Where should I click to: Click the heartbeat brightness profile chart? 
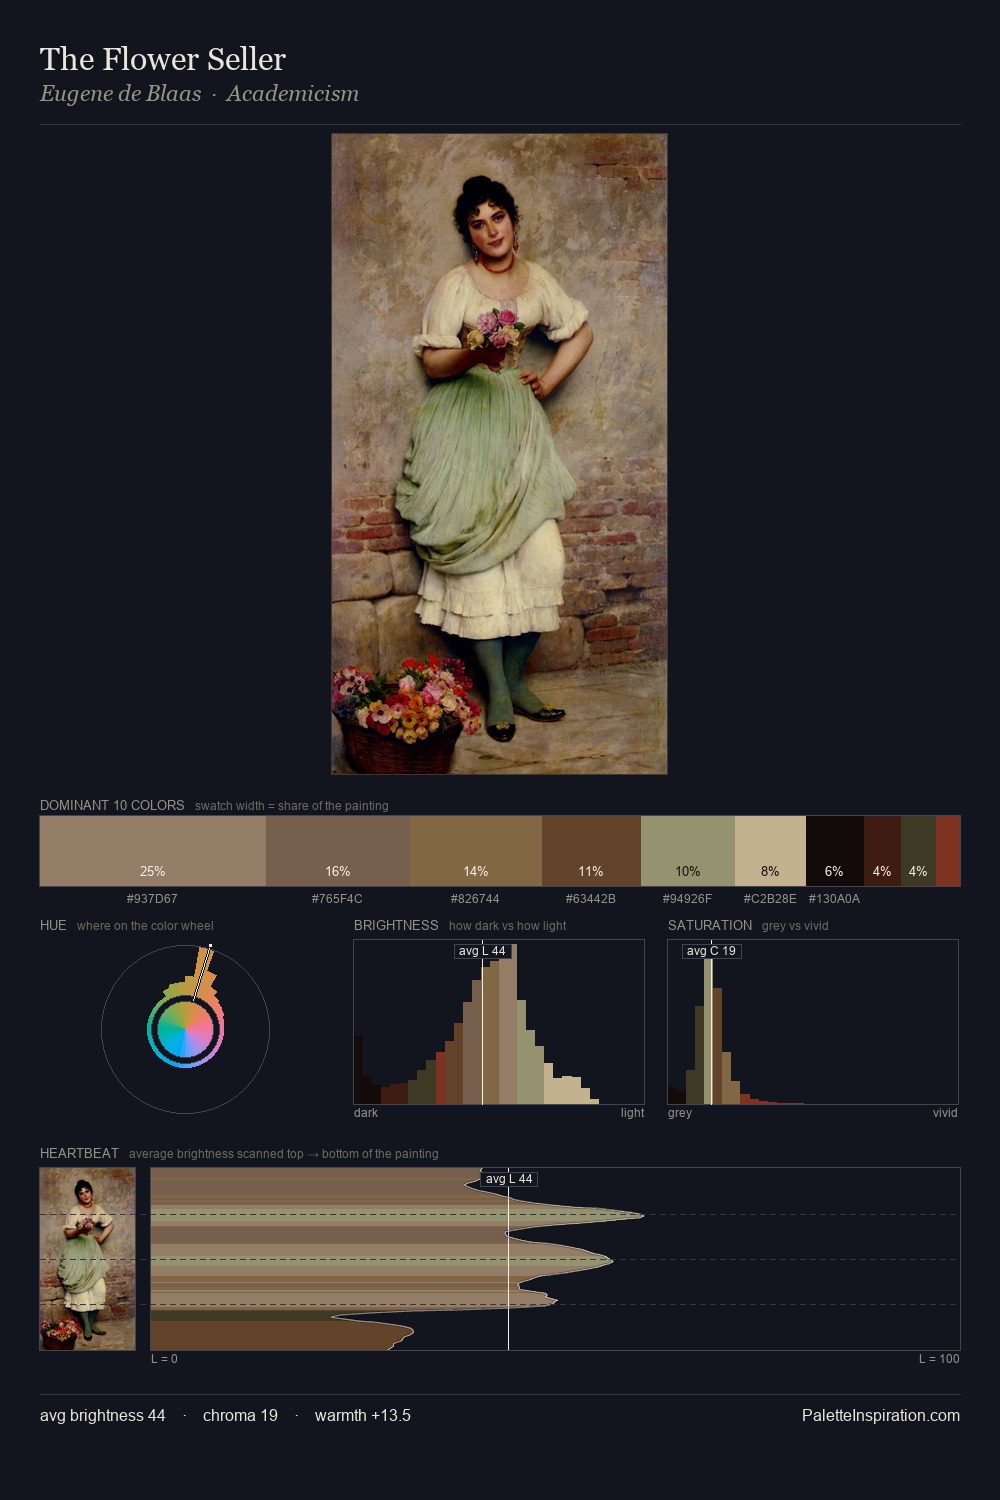point(555,1259)
